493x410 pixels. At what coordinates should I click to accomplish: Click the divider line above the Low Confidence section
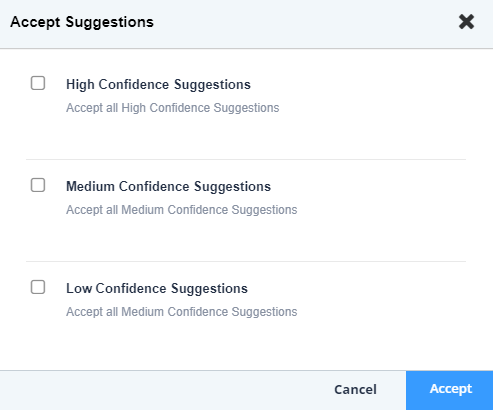(246, 261)
